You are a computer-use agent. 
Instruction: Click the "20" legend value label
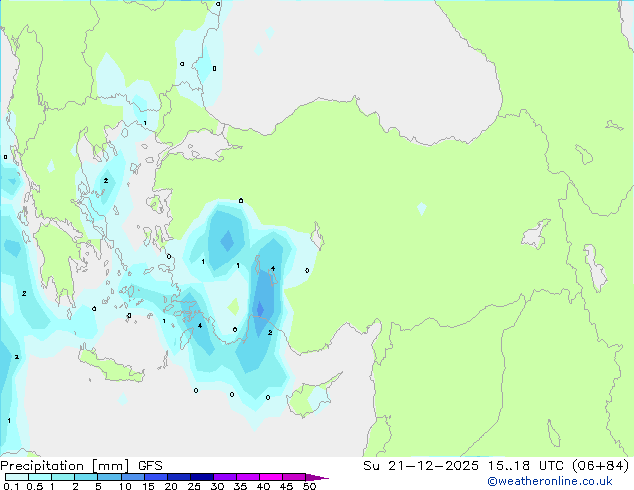pyautogui.click(x=171, y=486)
